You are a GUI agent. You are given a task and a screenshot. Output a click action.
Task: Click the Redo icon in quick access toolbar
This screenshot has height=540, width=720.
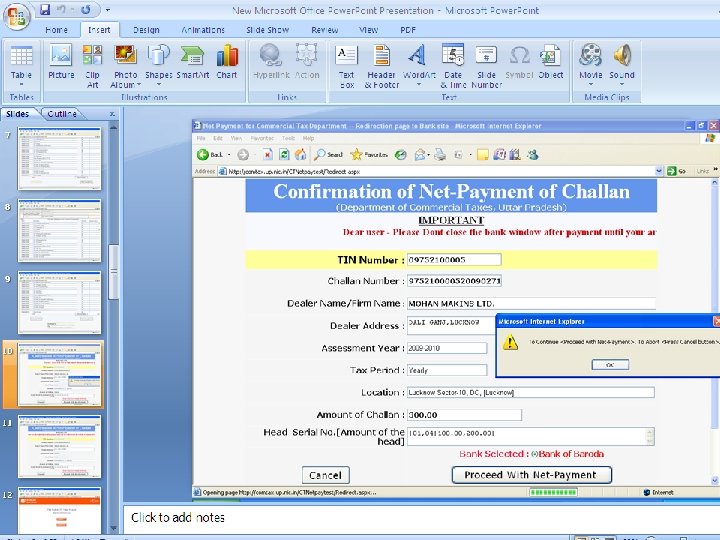85,9
